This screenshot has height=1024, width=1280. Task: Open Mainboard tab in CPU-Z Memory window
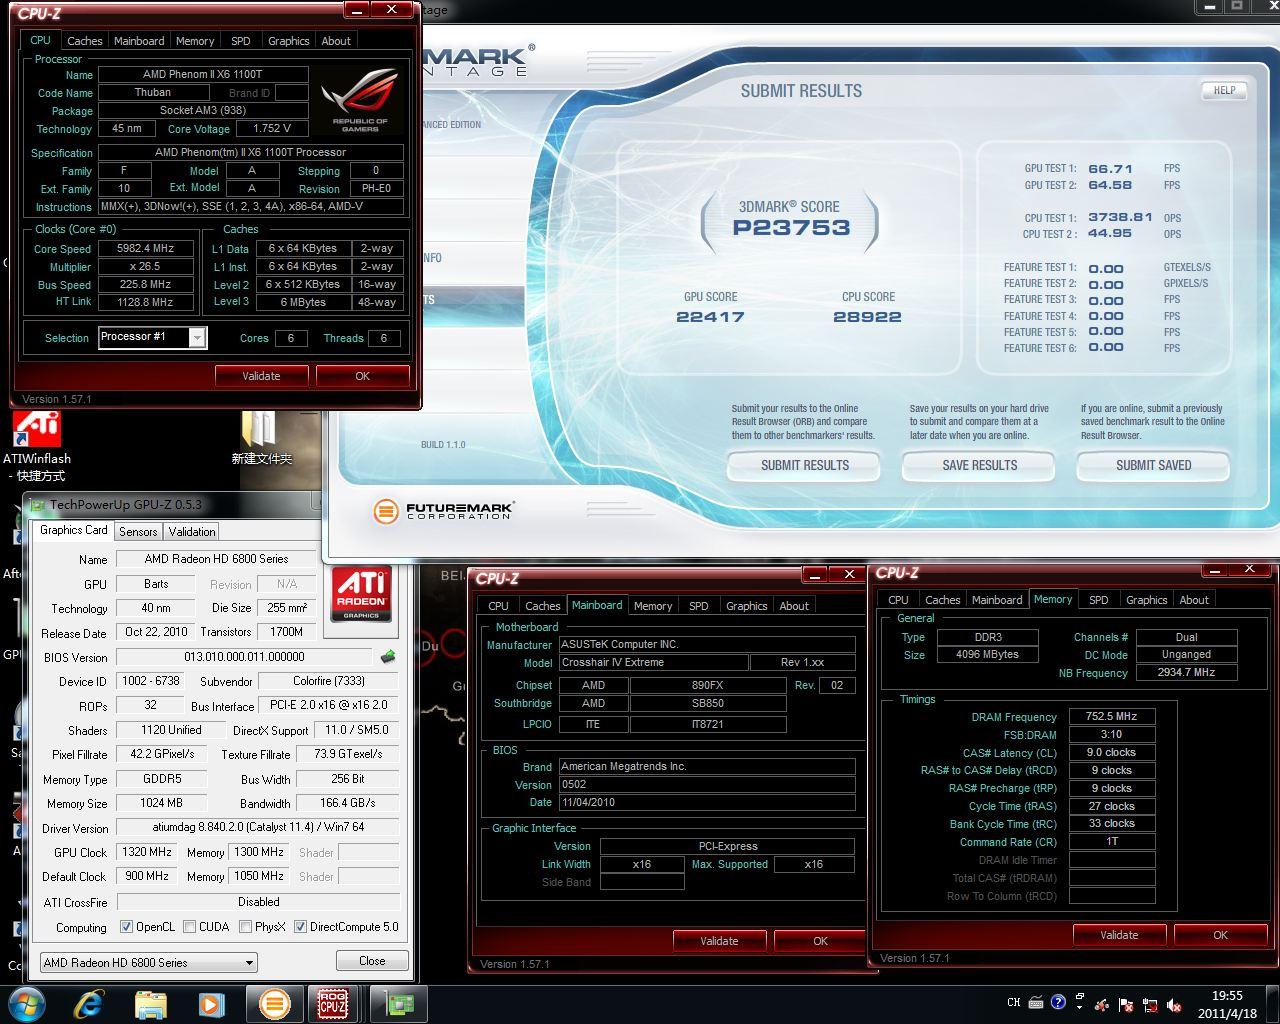(997, 600)
